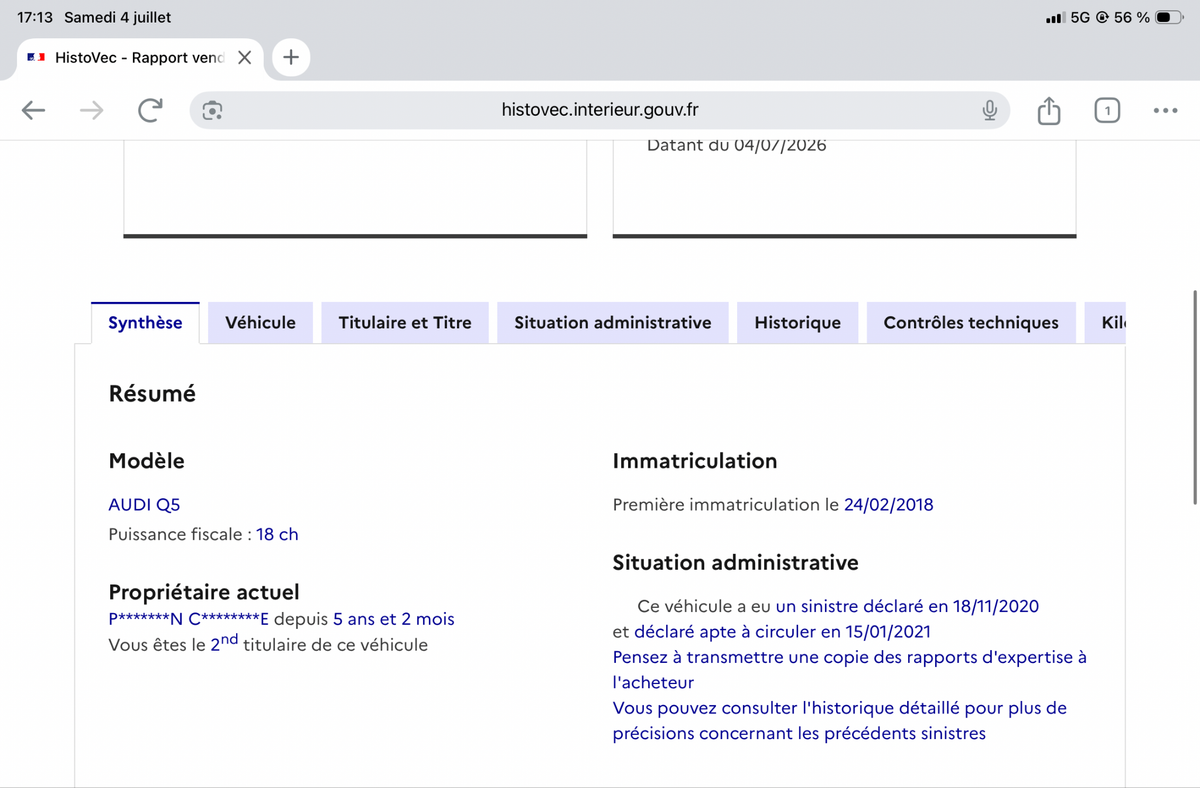
Task: Activate voice search microphone
Action: (x=989, y=110)
